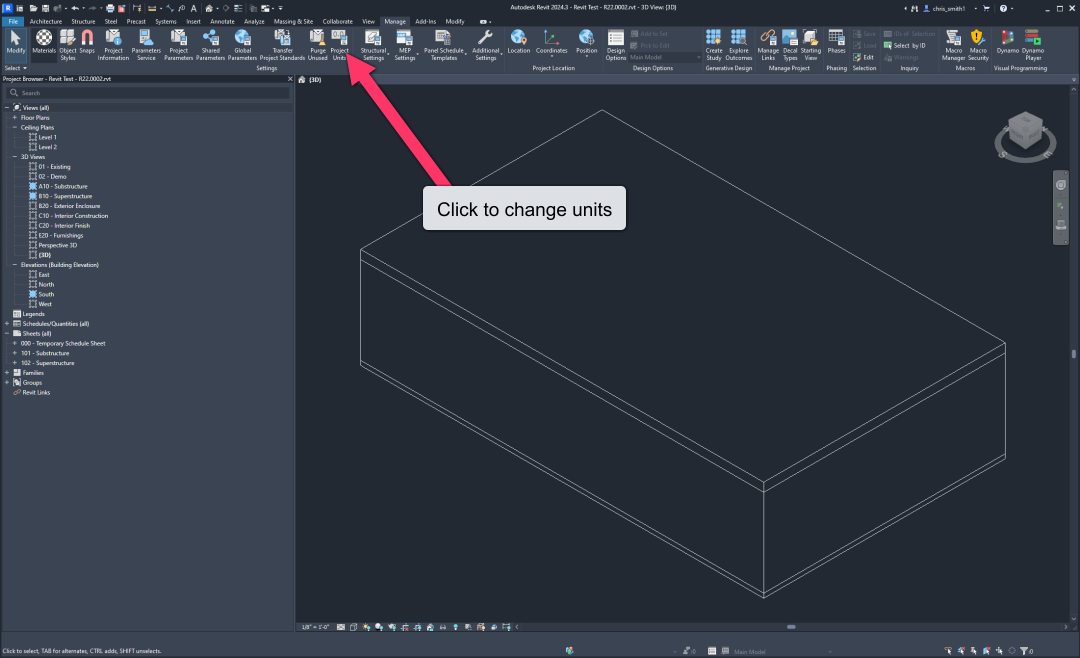Toggle shadows in the view control bar

click(x=378, y=627)
